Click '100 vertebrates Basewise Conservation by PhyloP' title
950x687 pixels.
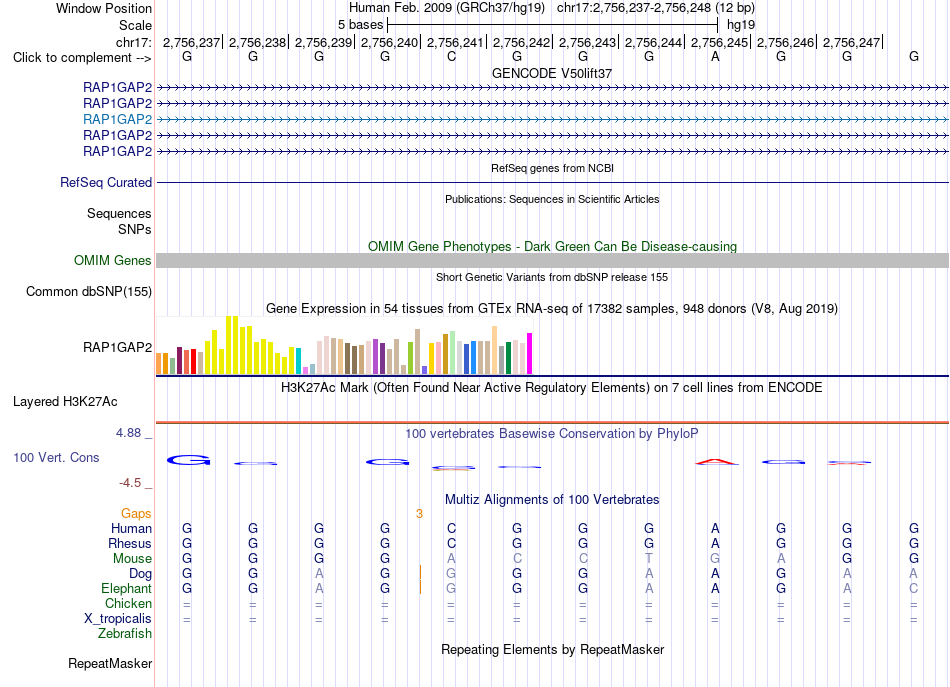click(552, 434)
